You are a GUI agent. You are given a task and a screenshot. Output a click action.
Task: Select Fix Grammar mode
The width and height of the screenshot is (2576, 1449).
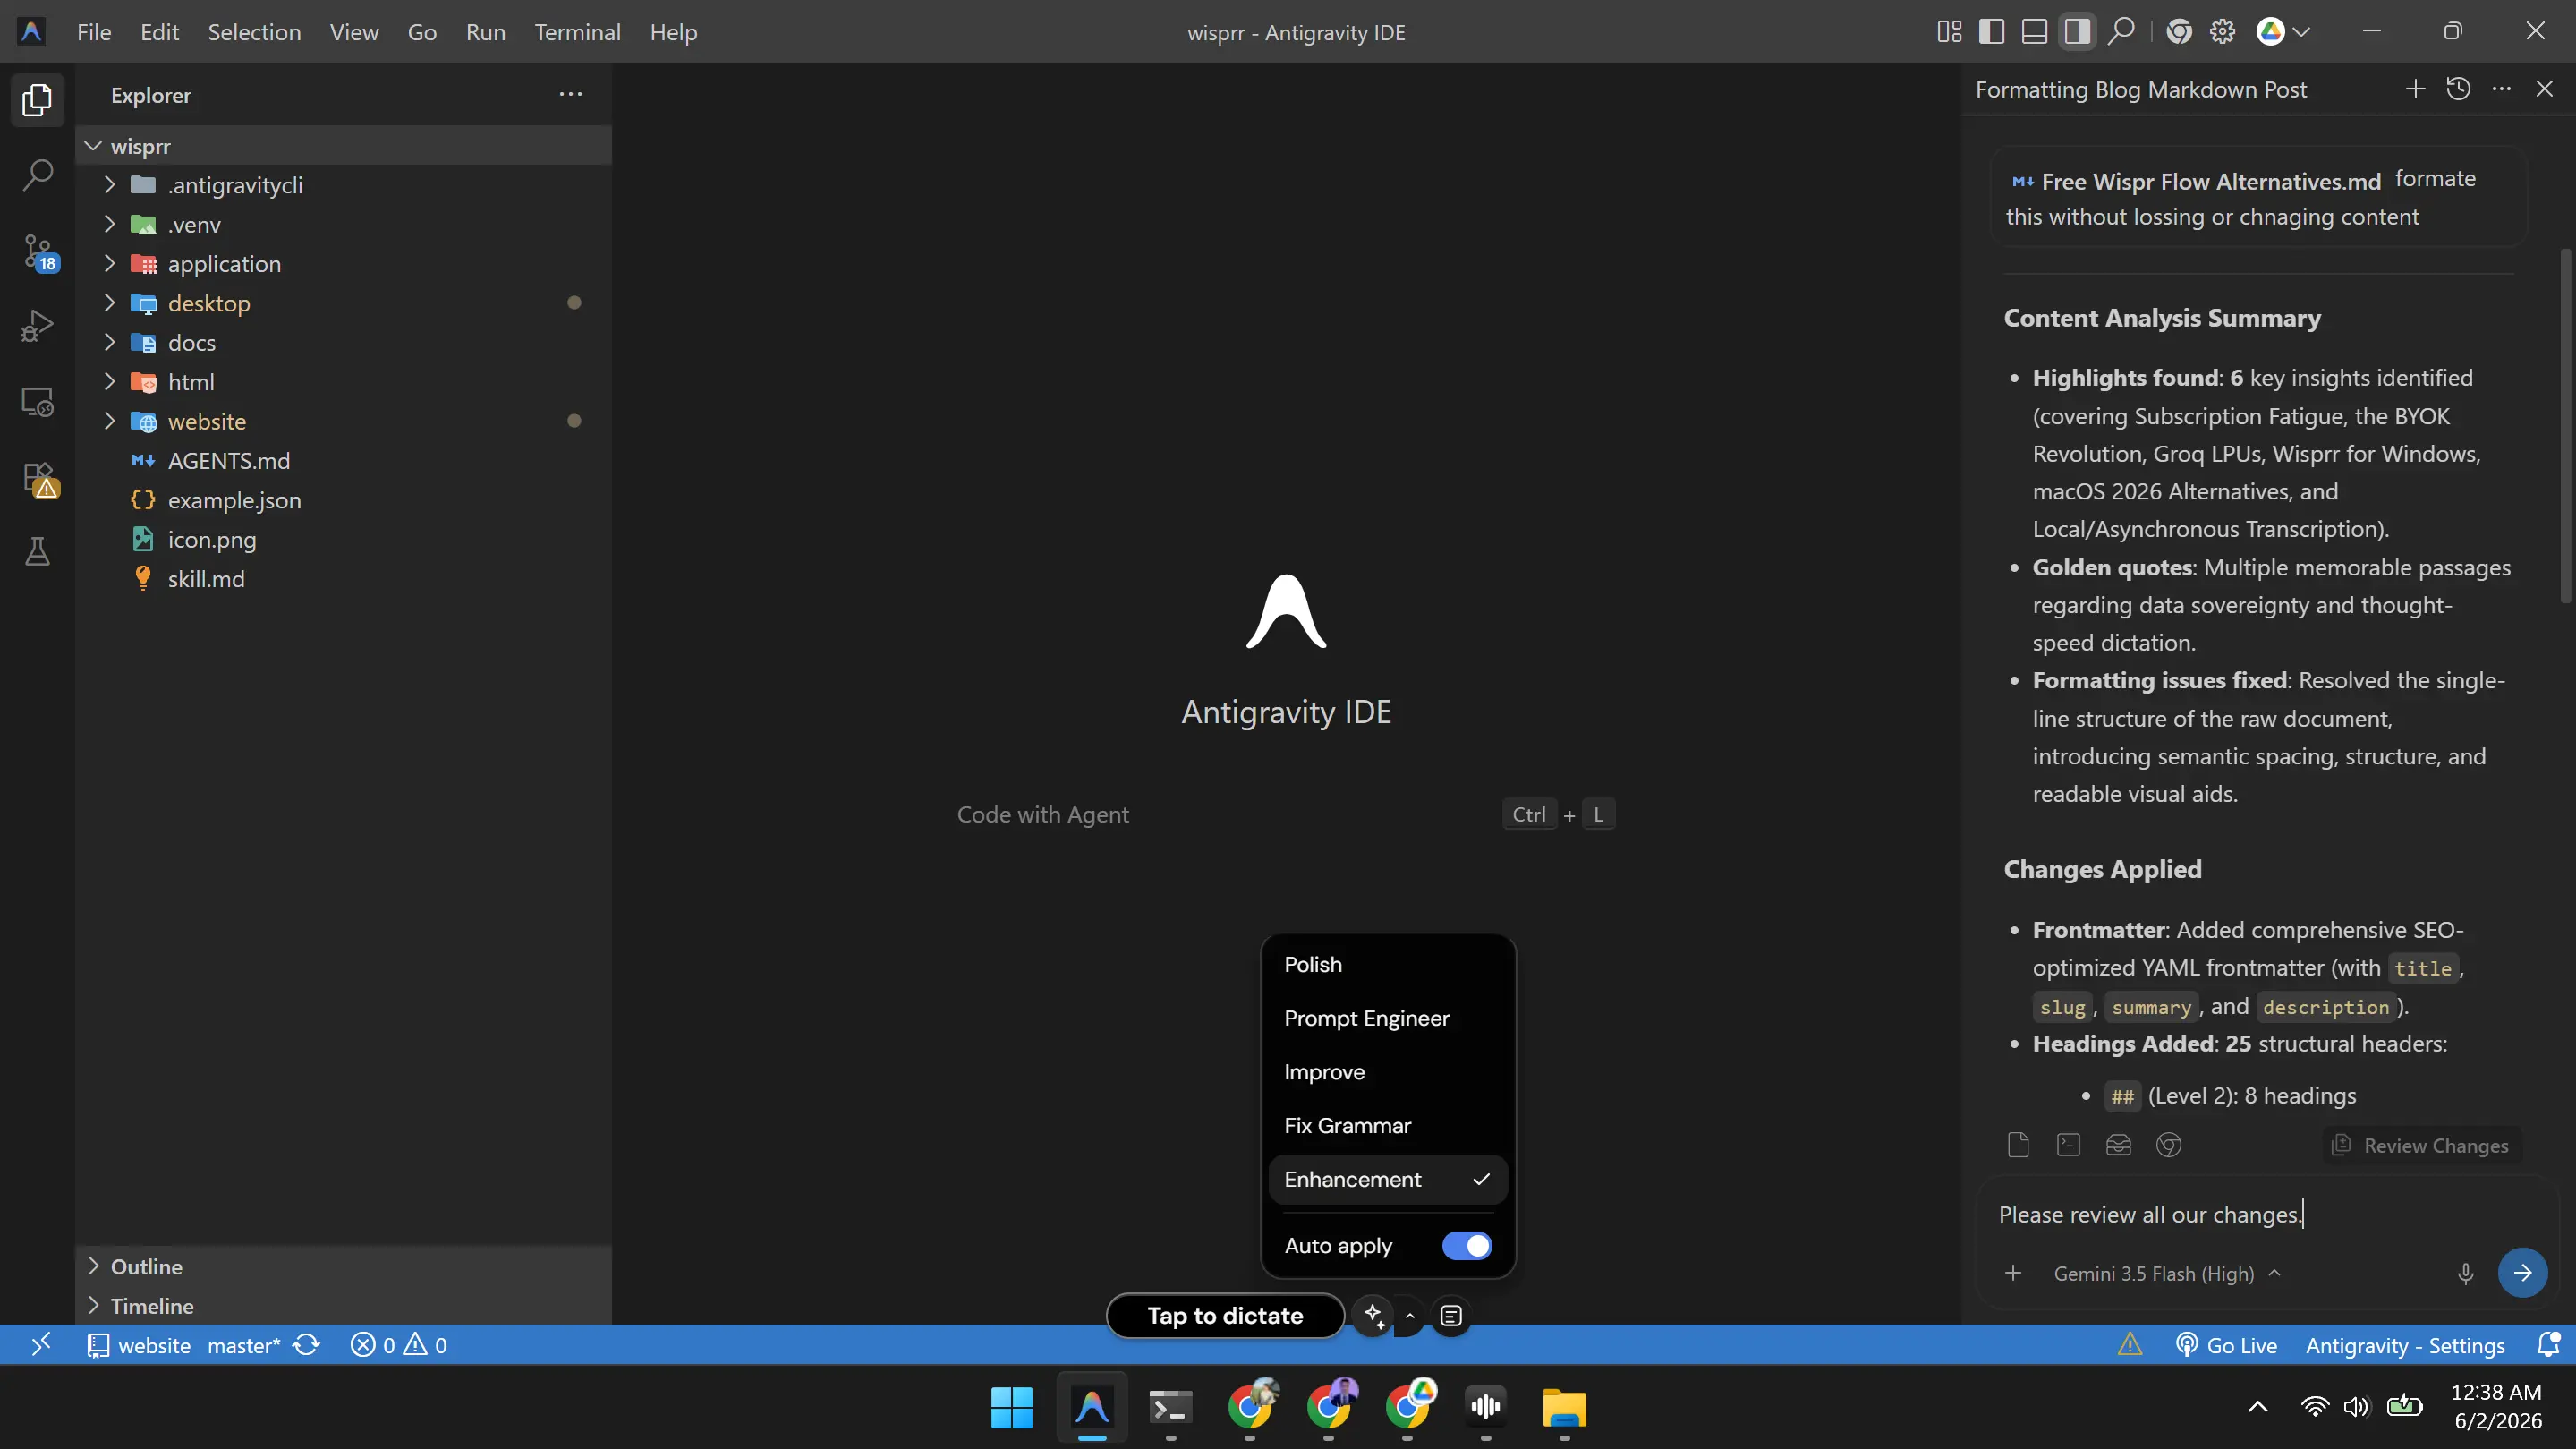click(1387, 1126)
